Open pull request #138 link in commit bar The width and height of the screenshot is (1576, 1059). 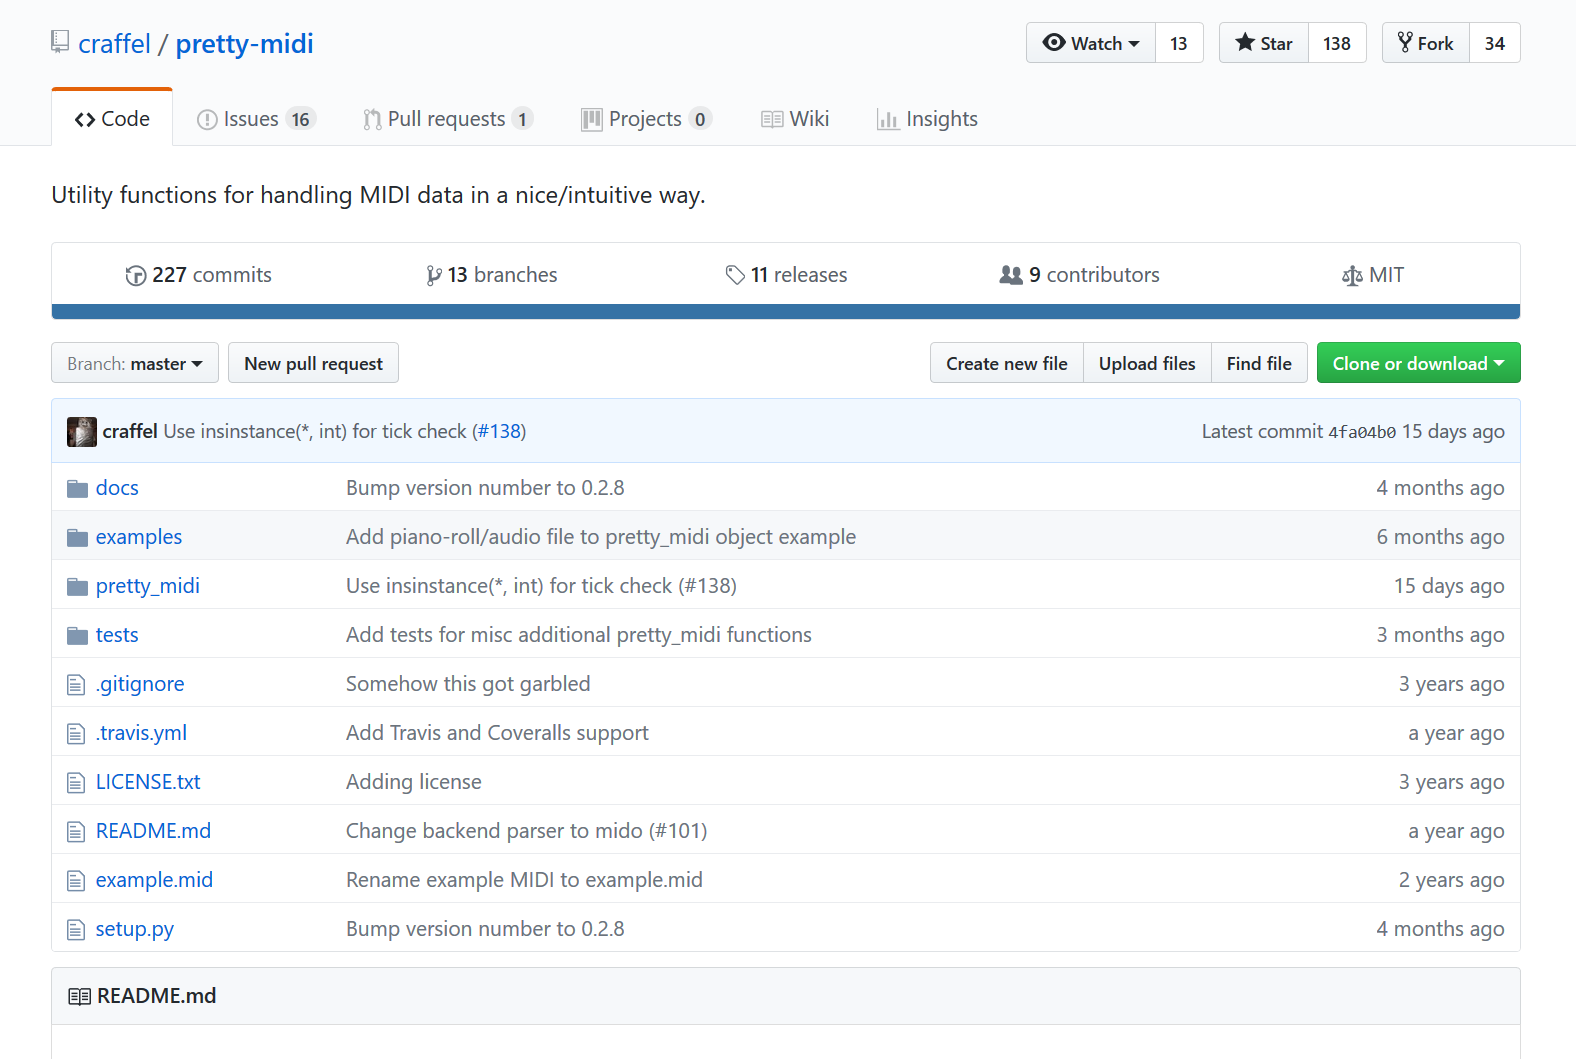click(x=499, y=431)
